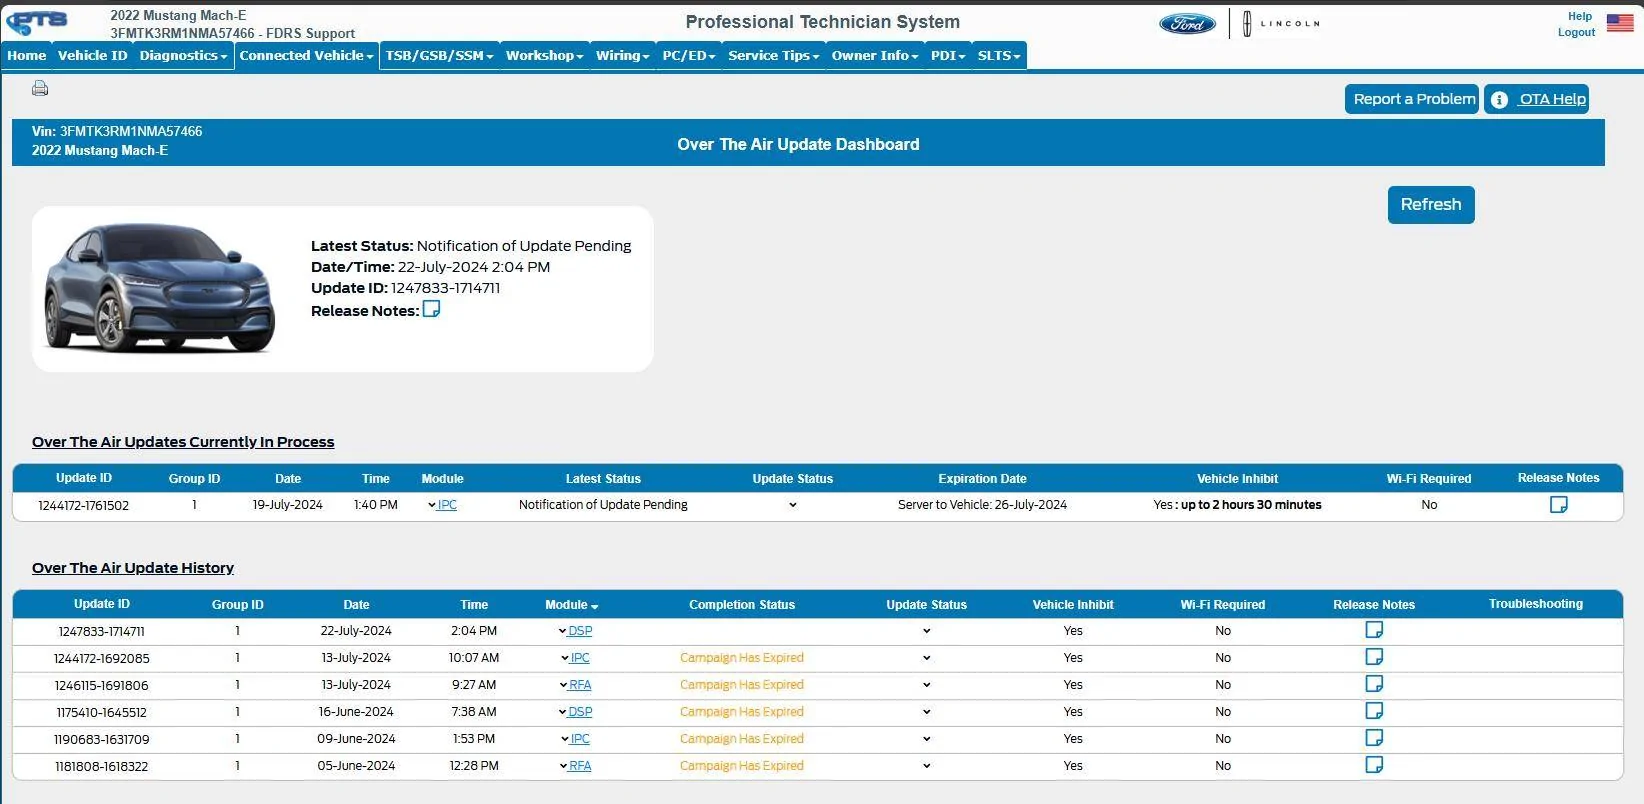This screenshot has width=1644, height=804.
Task: Click the PTS logo
Action: click(38, 22)
